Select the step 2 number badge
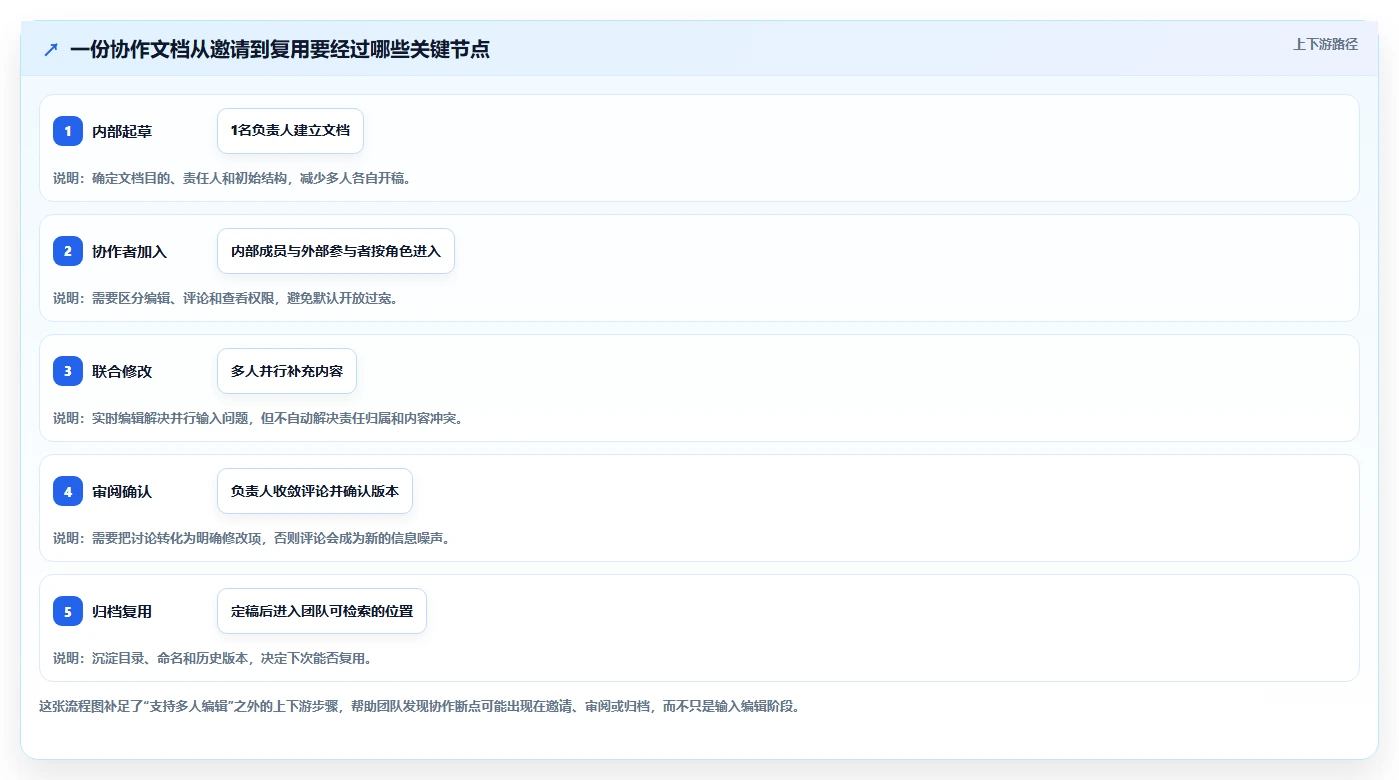Image resolution: width=1399 pixels, height=780 pixels. pos(68,251)
